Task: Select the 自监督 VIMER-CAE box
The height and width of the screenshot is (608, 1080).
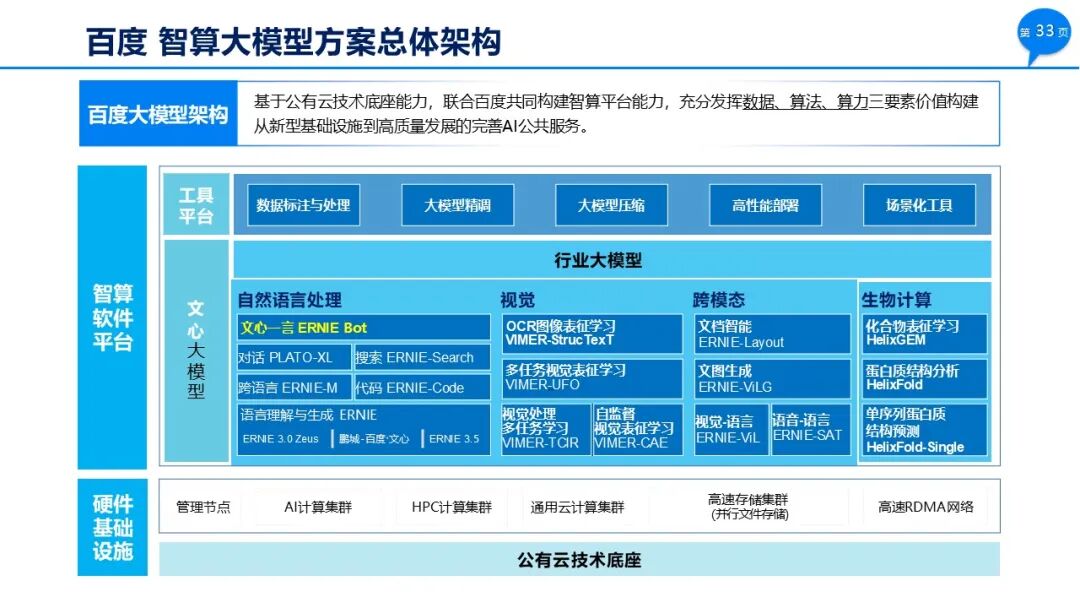Action: click(638, 429)
